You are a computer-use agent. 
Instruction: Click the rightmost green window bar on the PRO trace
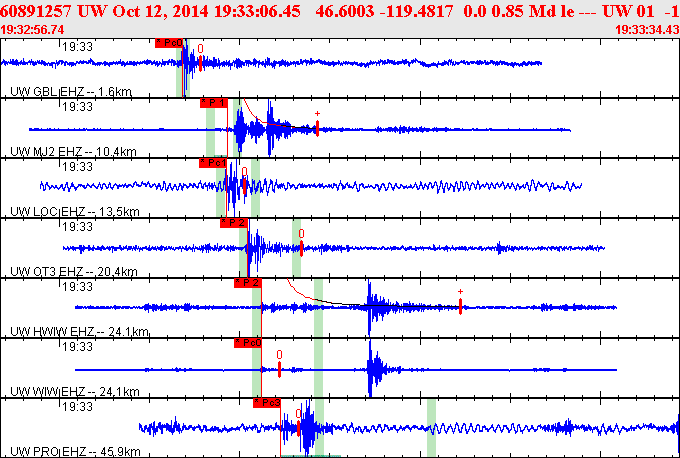point(431,427)
